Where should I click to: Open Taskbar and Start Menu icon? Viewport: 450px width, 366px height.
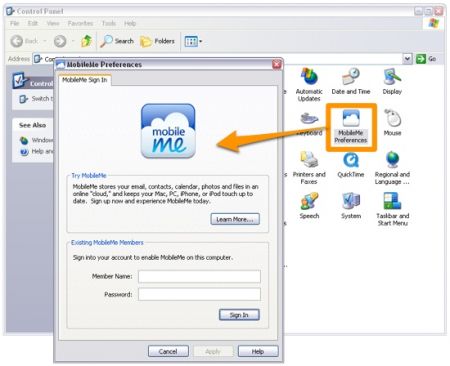tap(392, 209)
